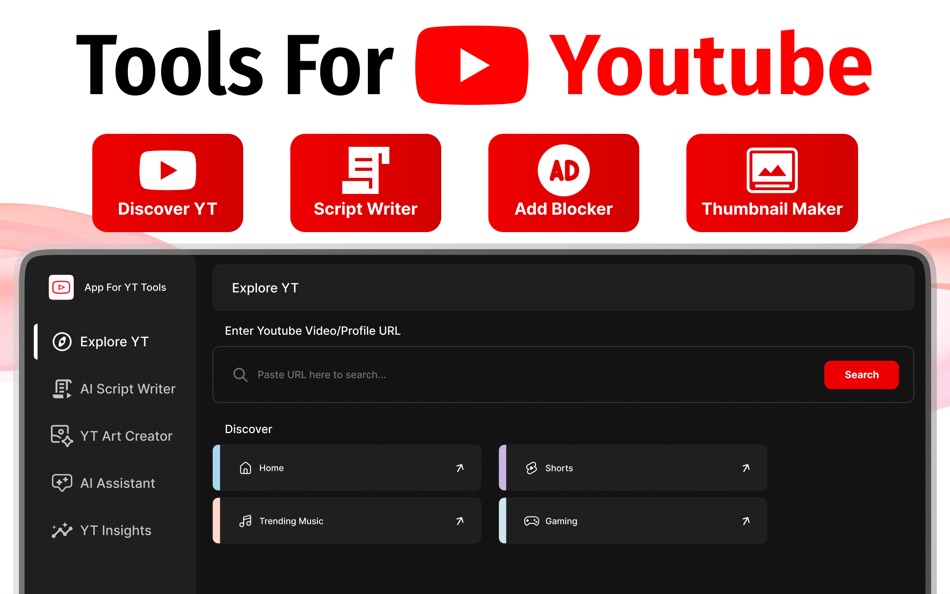Click the App For YT Tools logo
Screen dimensions: 950x594
tap(61, 287)
